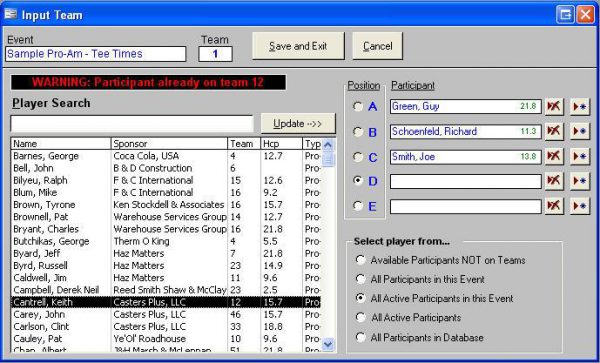Select player Caldwell, Jim

(166, 278)
